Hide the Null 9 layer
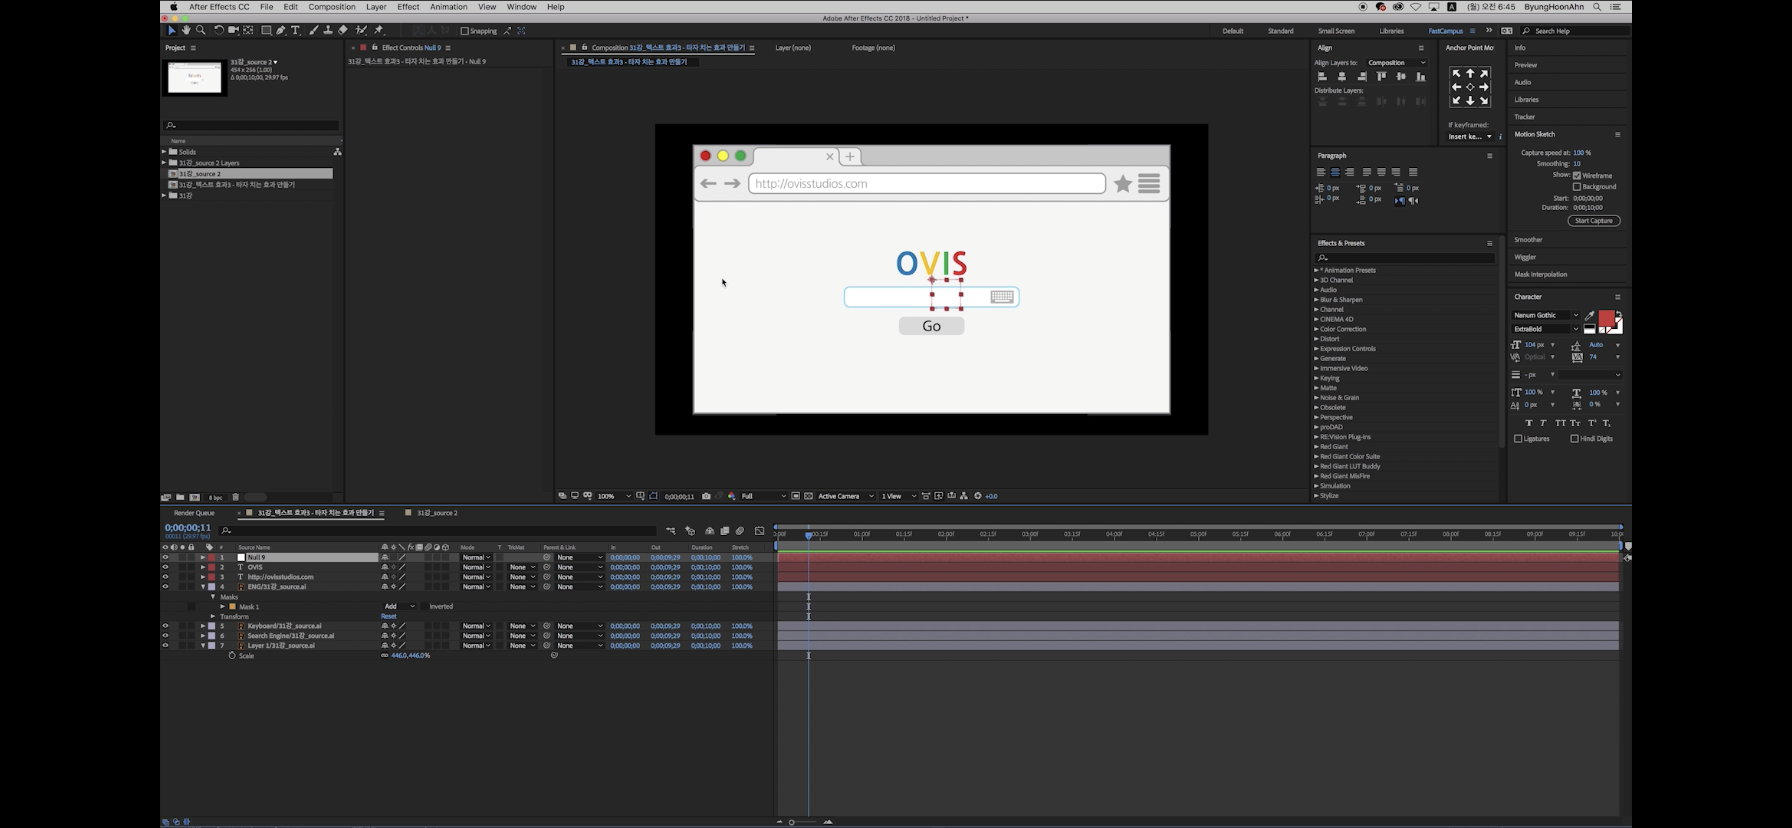Image resolution: width=1792 pixels, height=828 pixels. [165, 557]
